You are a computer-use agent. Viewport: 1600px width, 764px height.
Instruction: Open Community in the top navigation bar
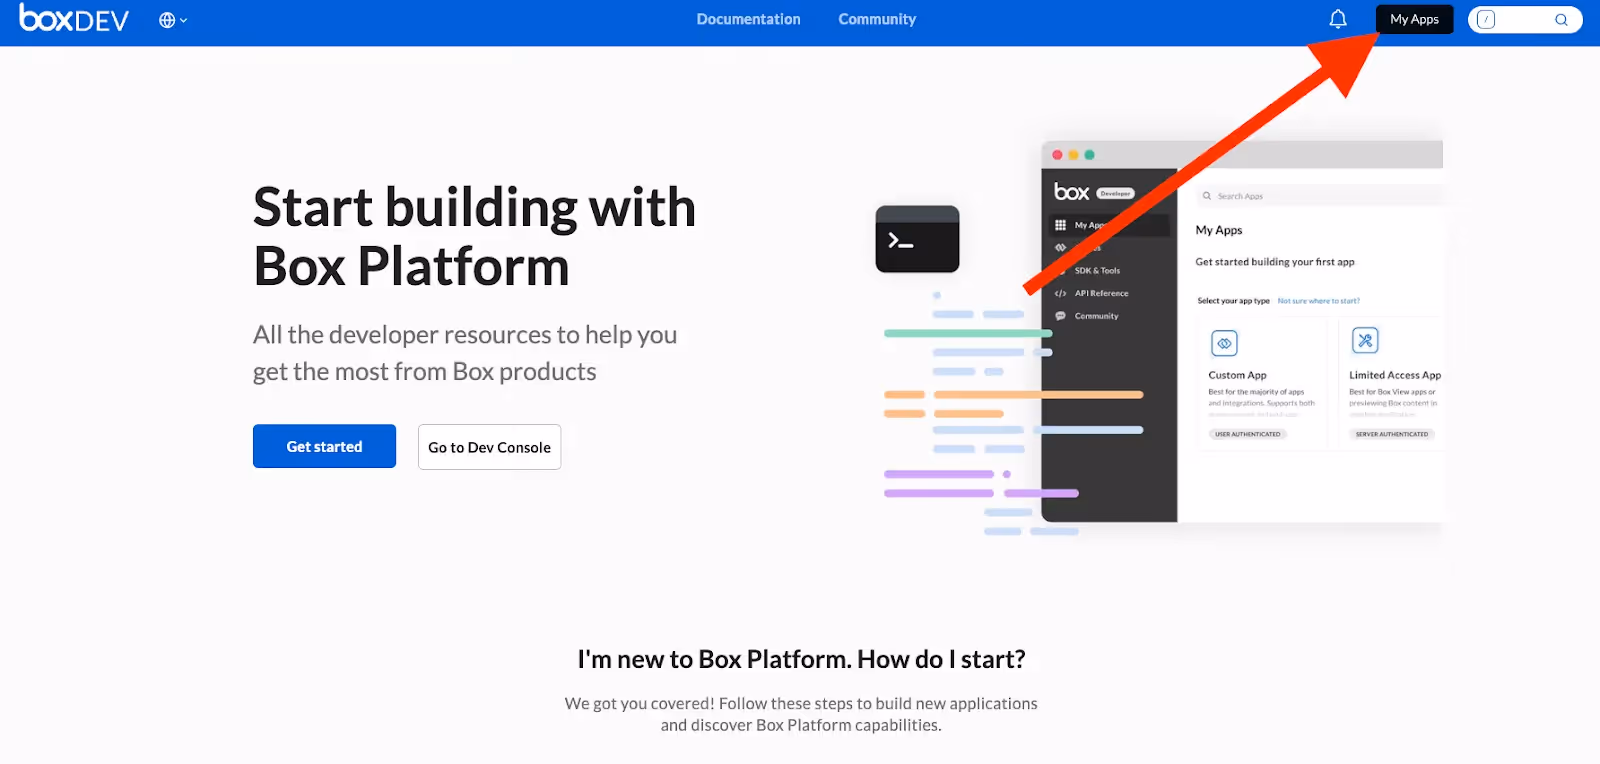877,19
